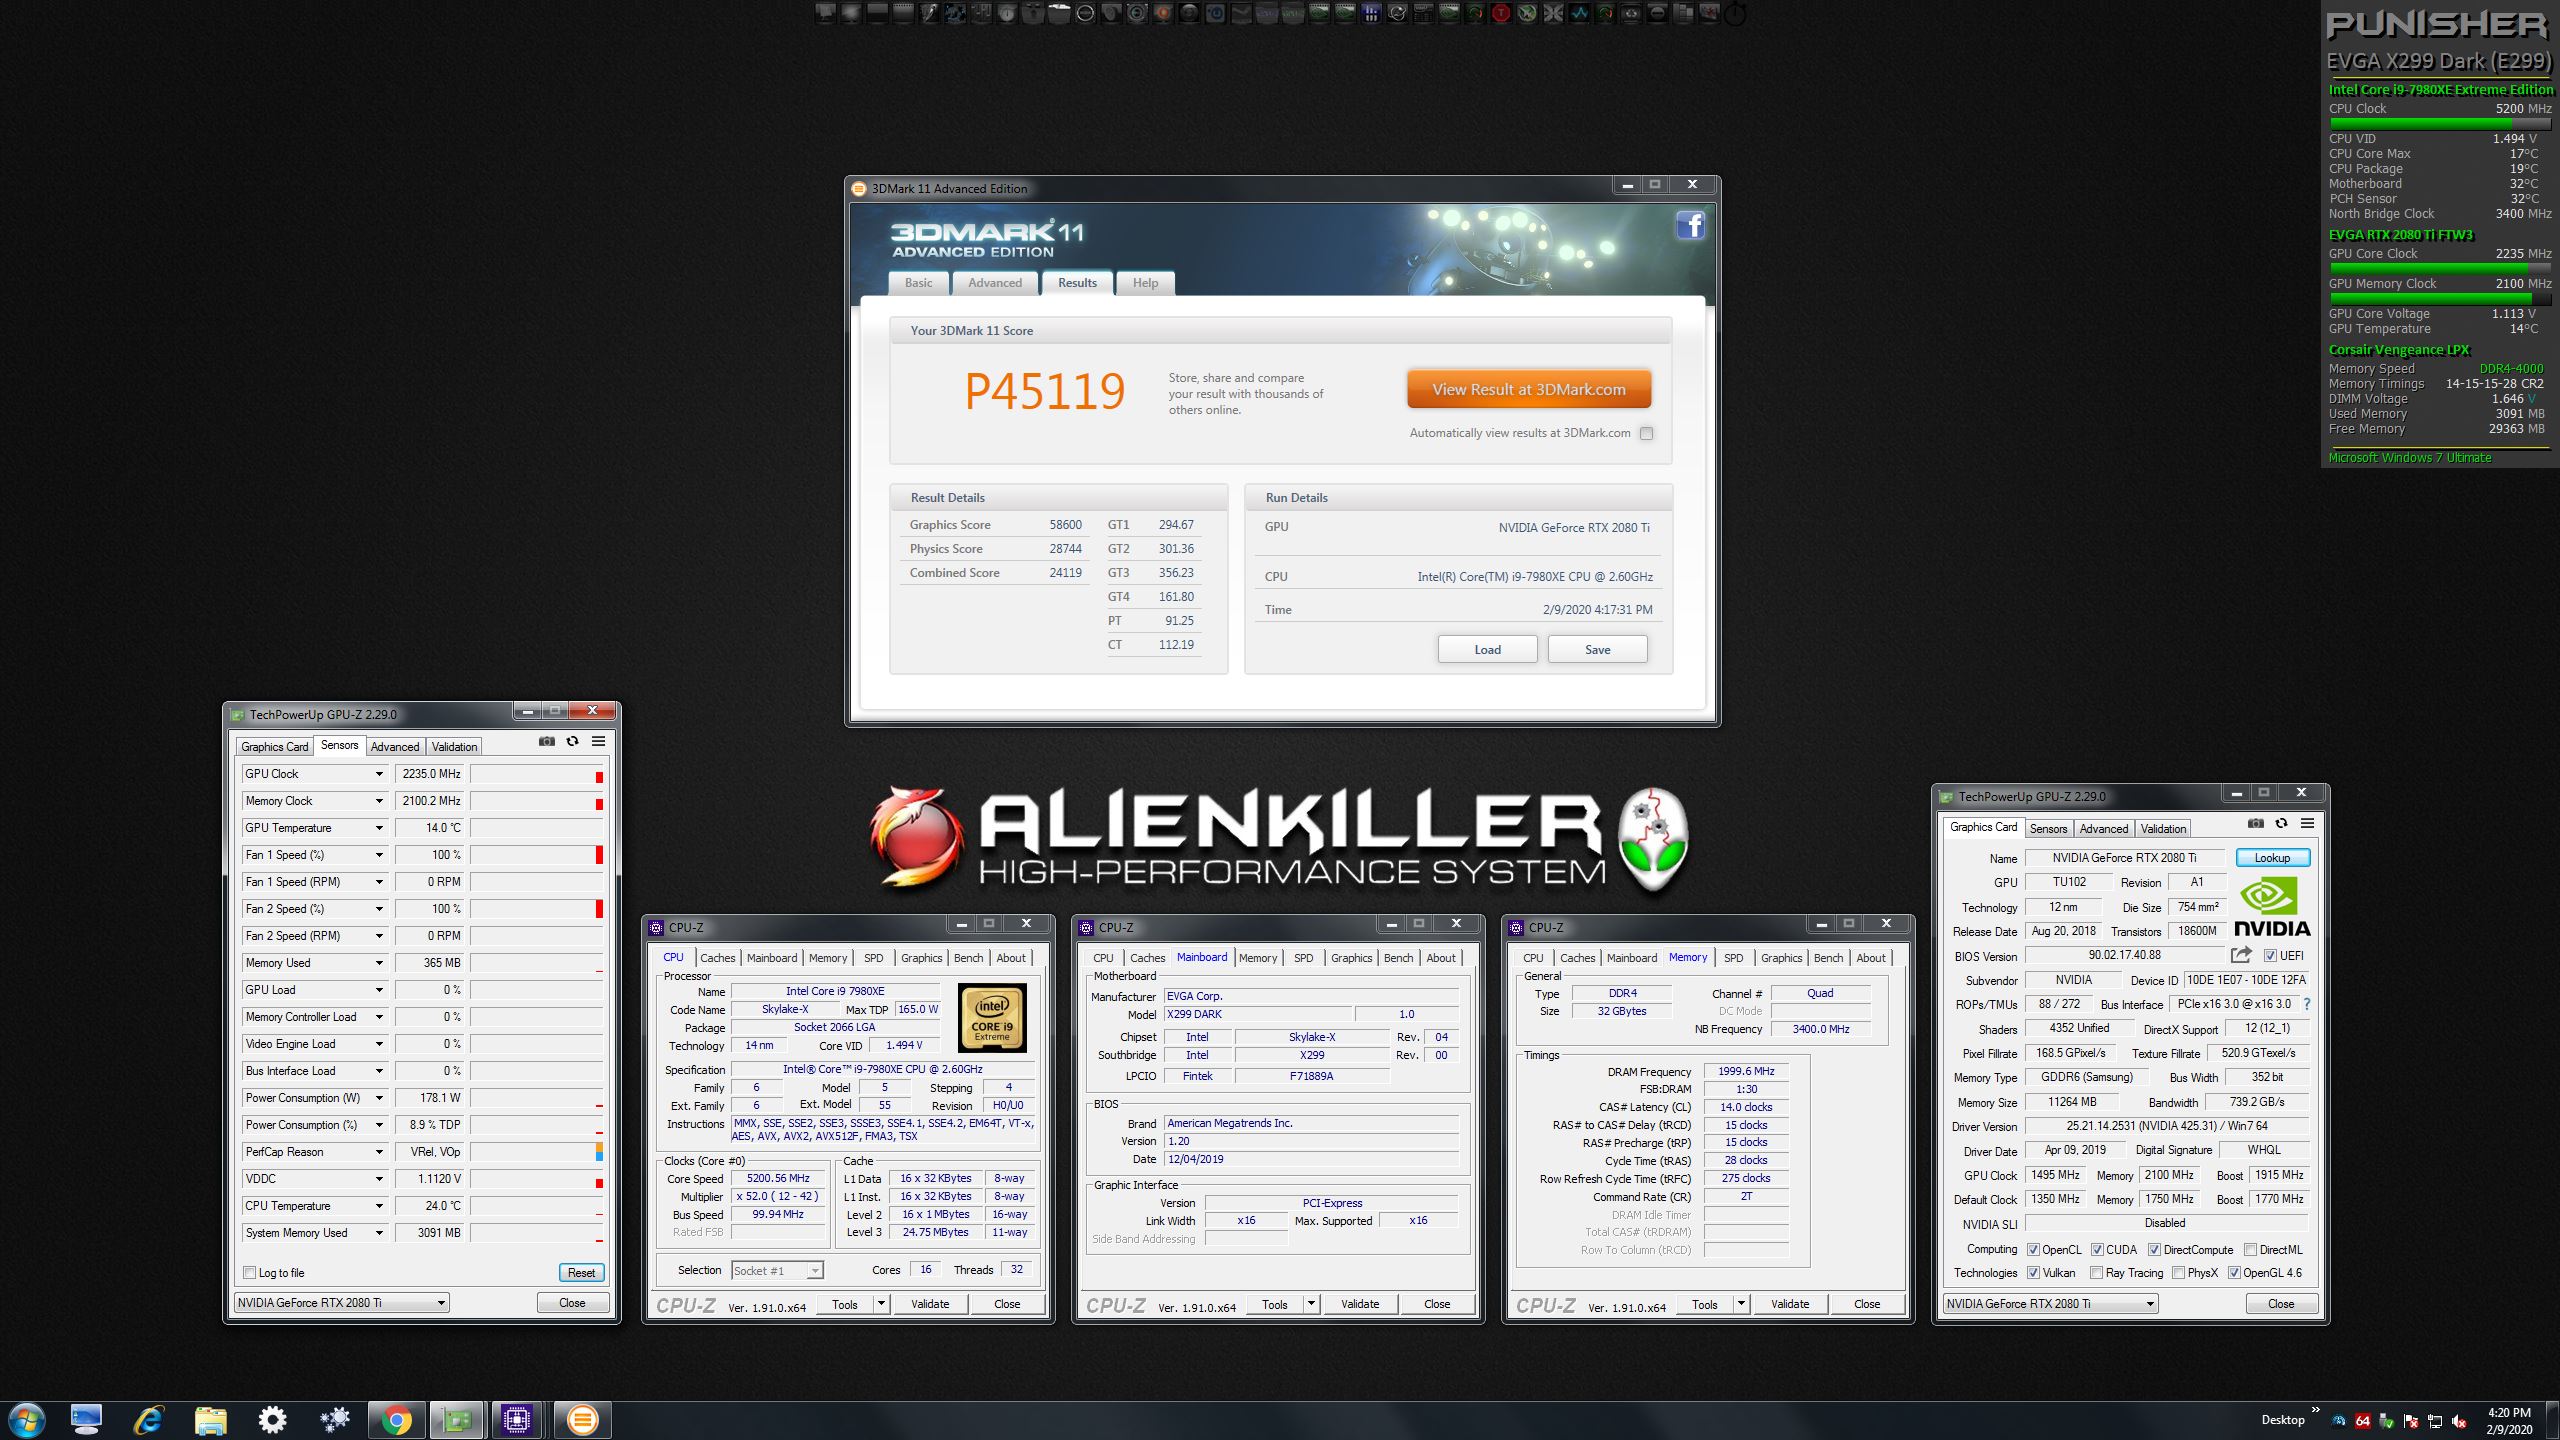Click the BIOS version share icon
2560x1440 pixels.
2240,955
